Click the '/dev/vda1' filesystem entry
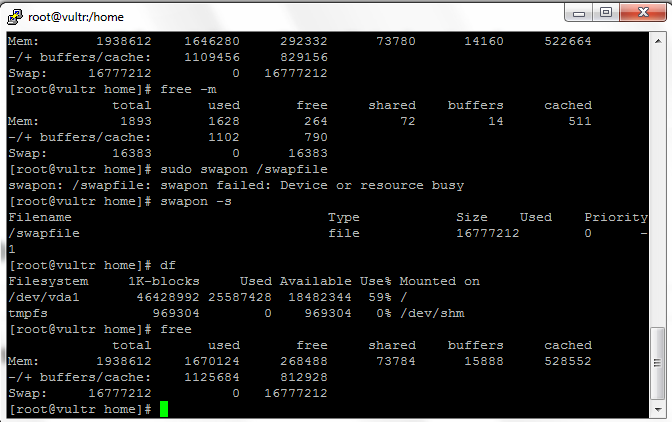The image size is (672, 422). (x=44, y=297)
